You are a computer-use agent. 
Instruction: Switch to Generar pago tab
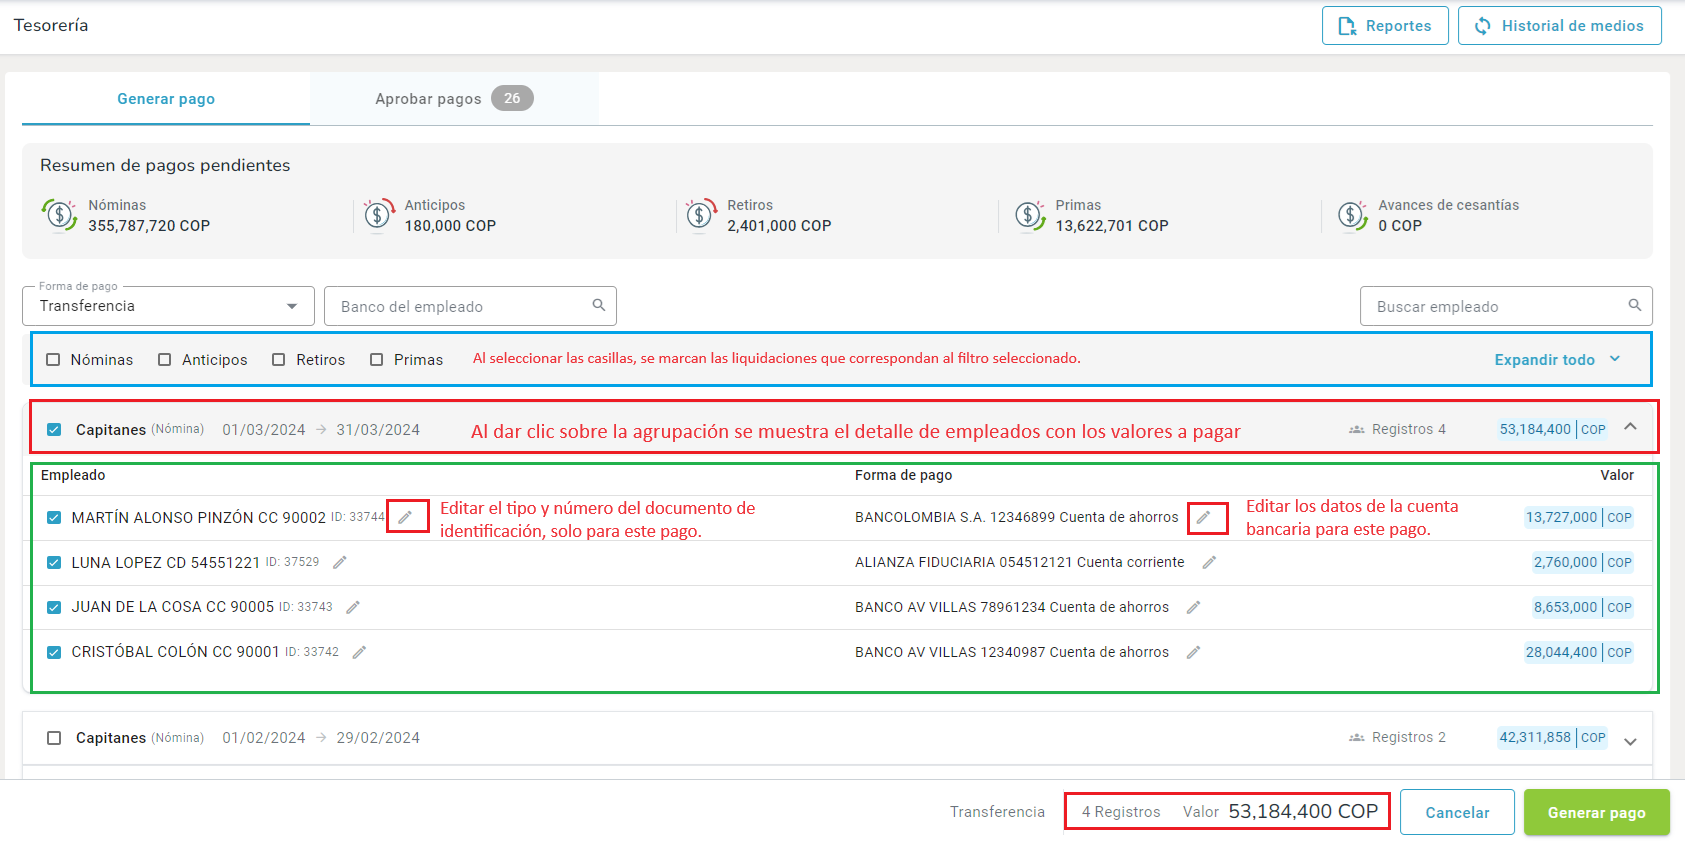pos(166,98)
